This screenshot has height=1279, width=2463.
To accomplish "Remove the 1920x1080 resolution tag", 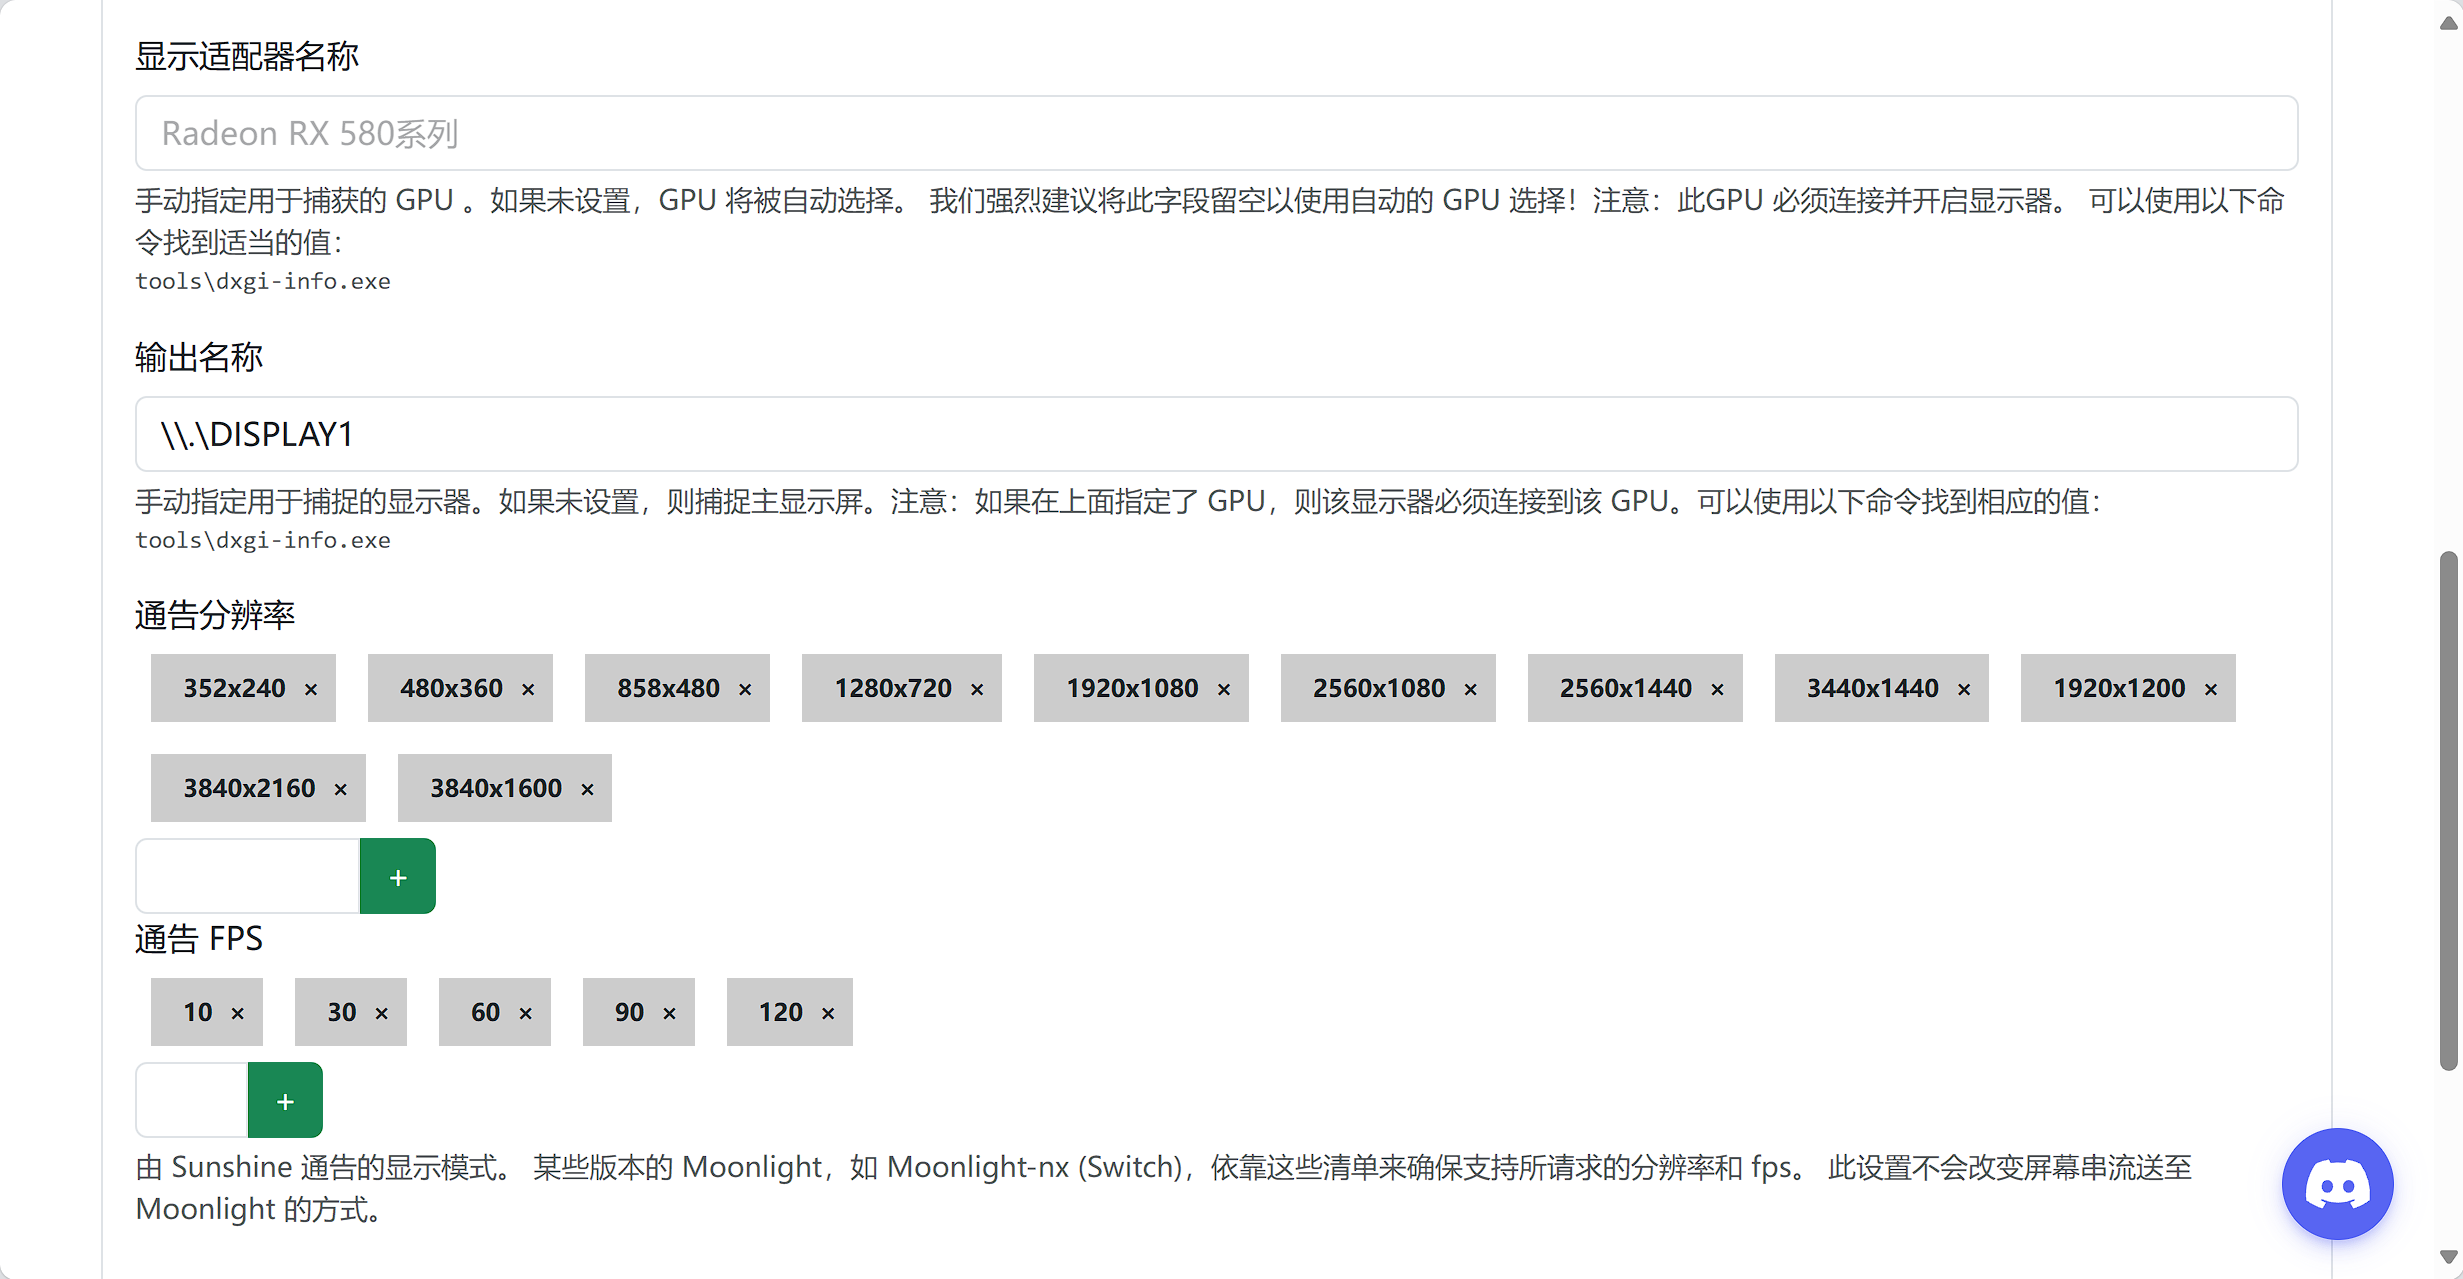I will [1224, 689].
